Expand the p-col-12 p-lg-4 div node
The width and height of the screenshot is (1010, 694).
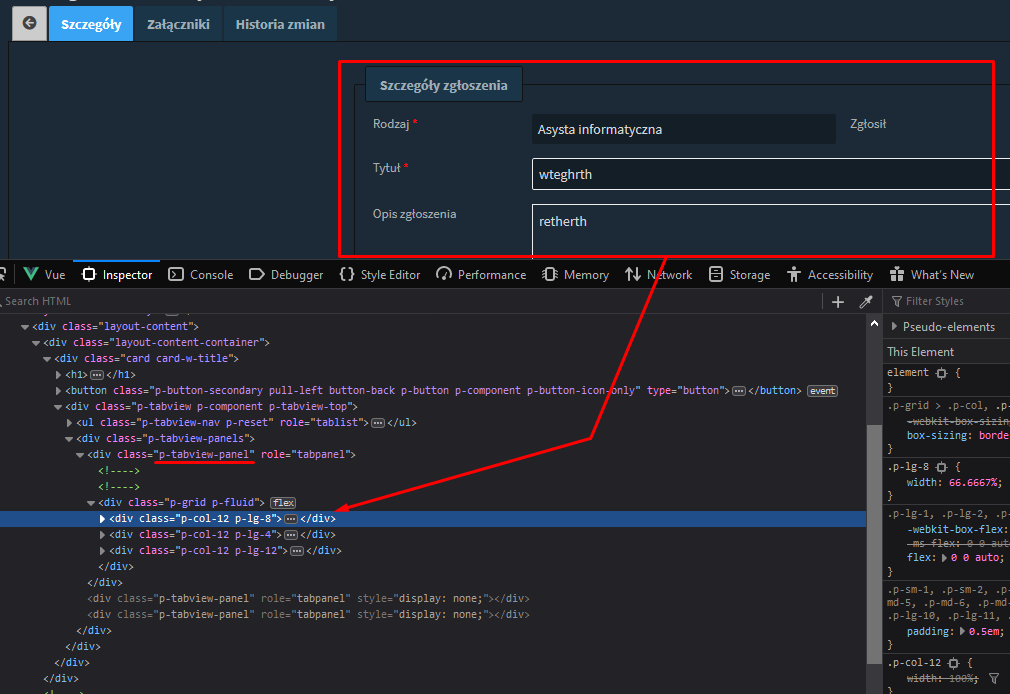click(102, 535)
